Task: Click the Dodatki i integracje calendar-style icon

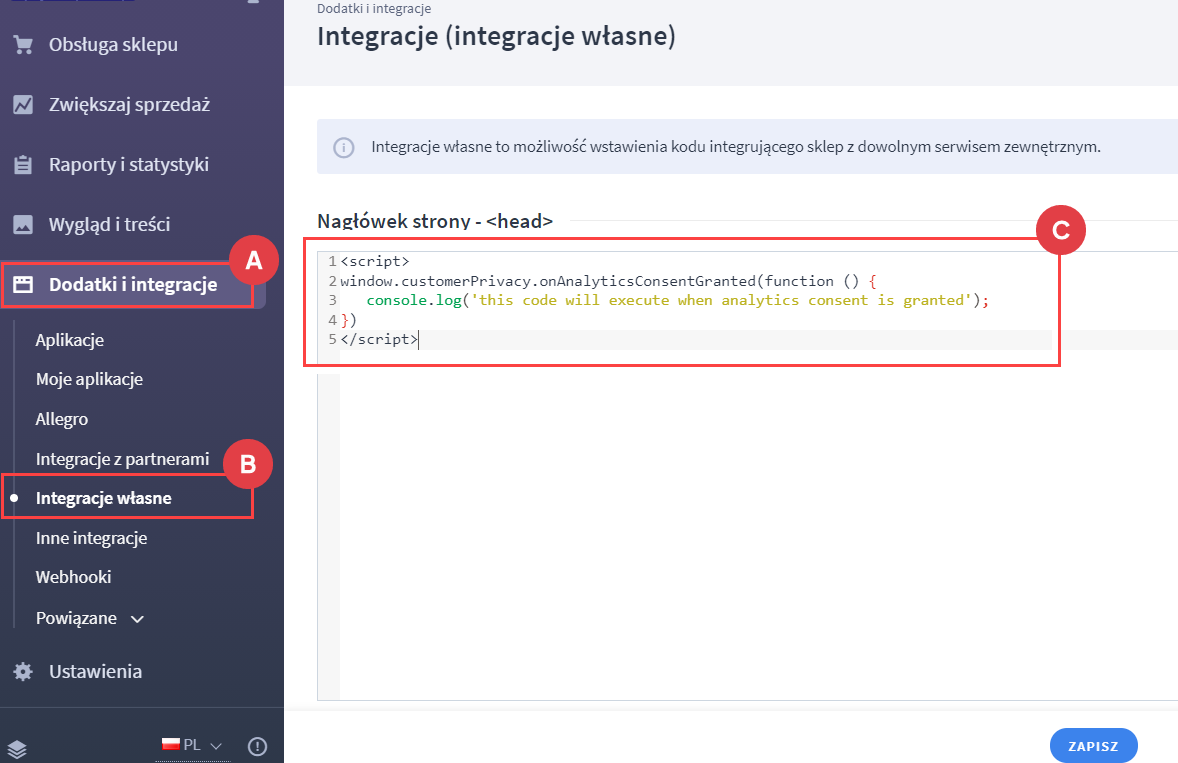Action: (22, 284)
